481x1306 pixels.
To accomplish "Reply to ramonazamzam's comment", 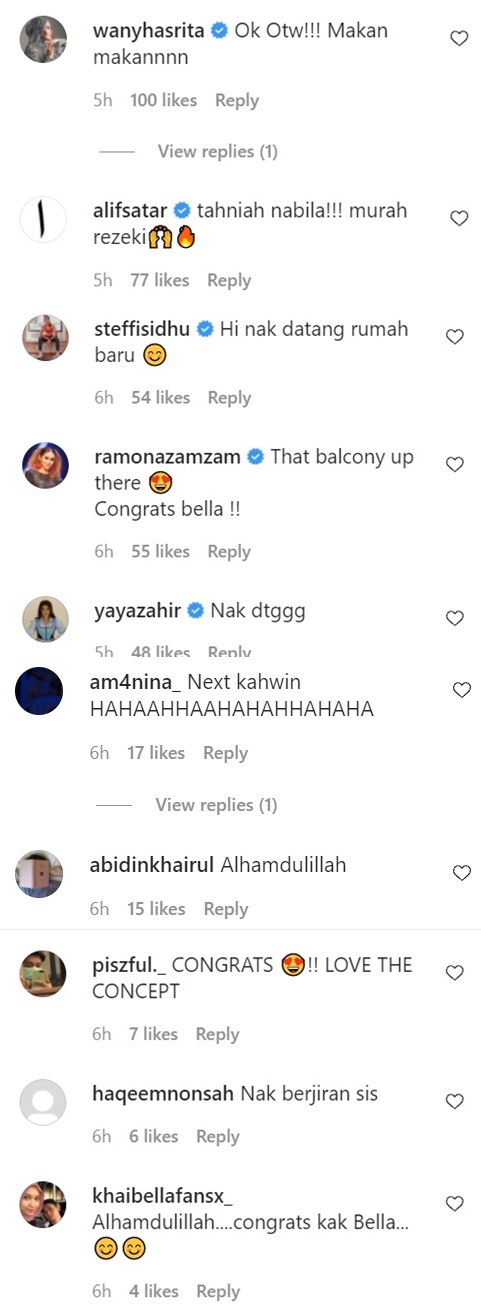I will coord(229,552).
